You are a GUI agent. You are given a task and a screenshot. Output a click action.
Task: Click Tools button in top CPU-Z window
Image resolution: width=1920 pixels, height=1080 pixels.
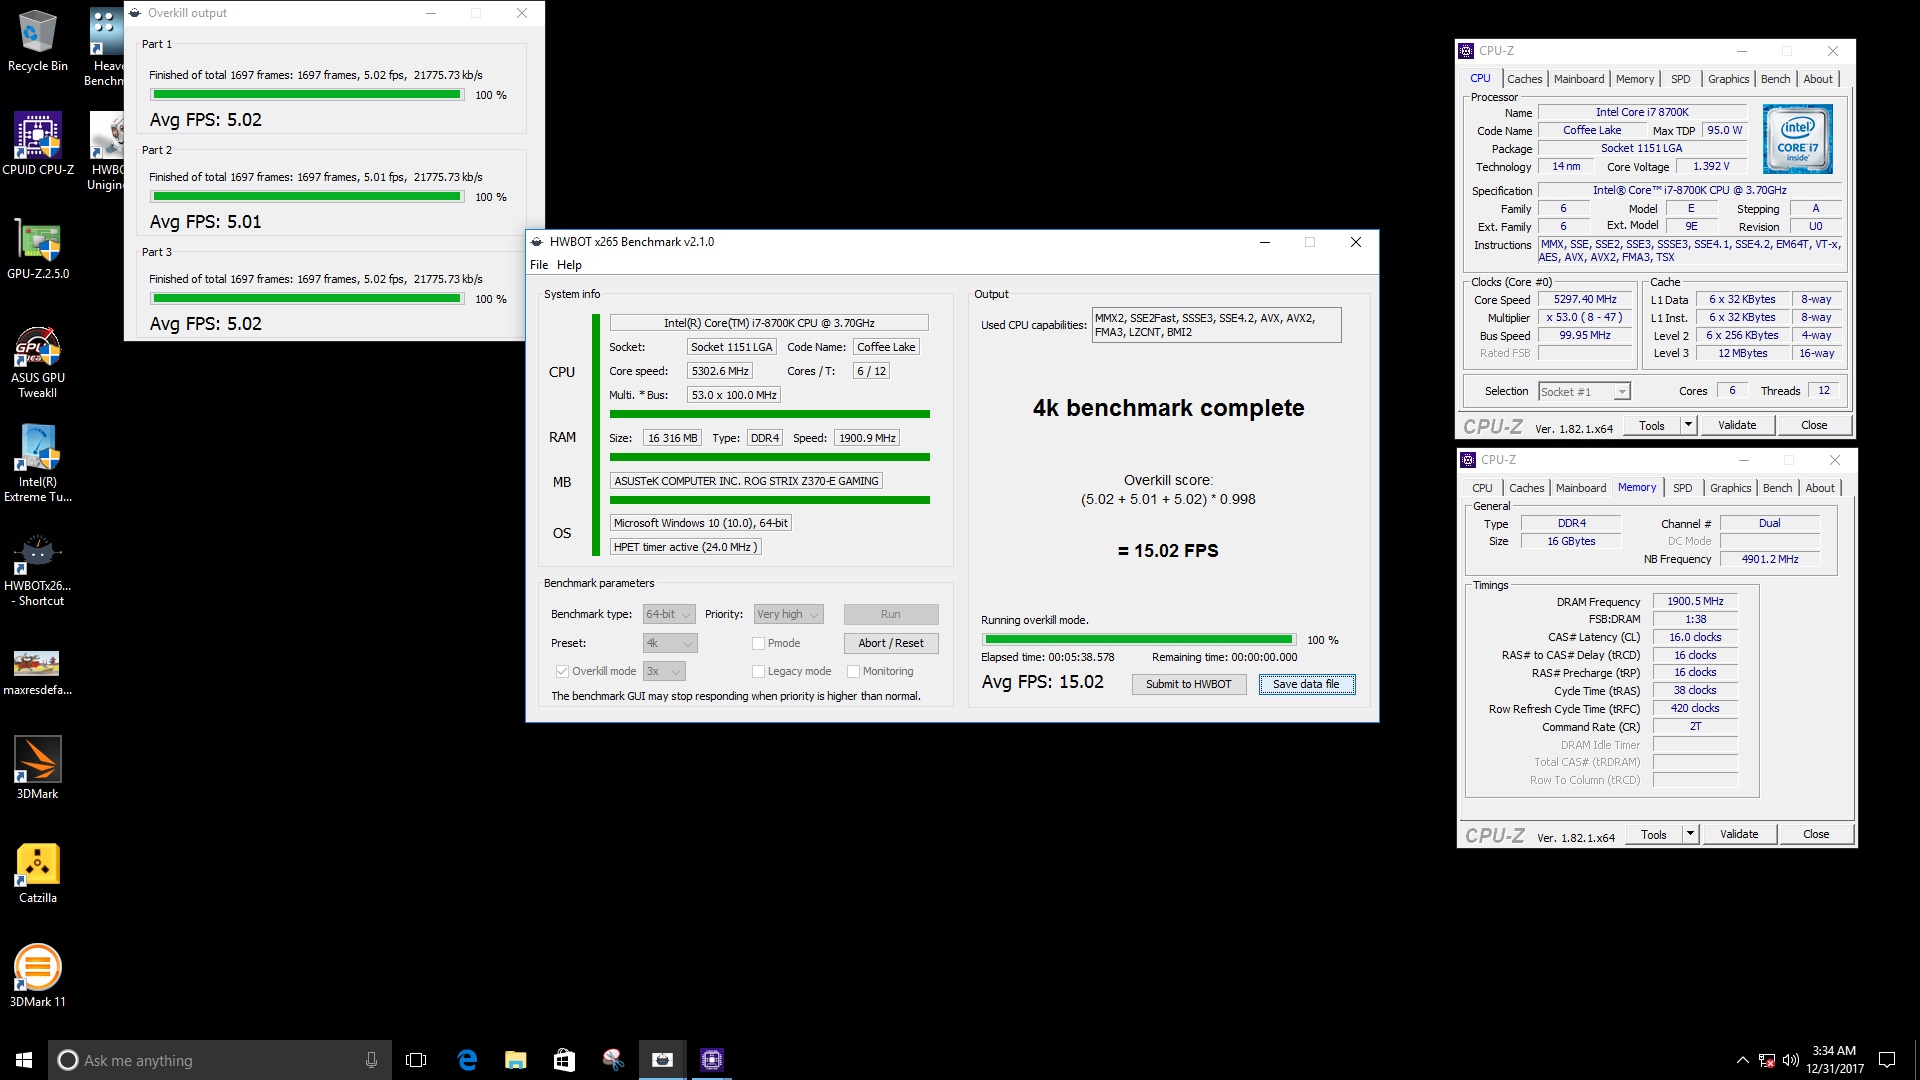1652,425
